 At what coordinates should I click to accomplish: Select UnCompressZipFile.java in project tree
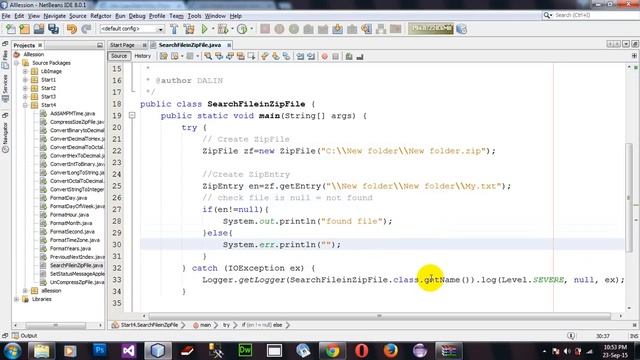click(77, 282)
